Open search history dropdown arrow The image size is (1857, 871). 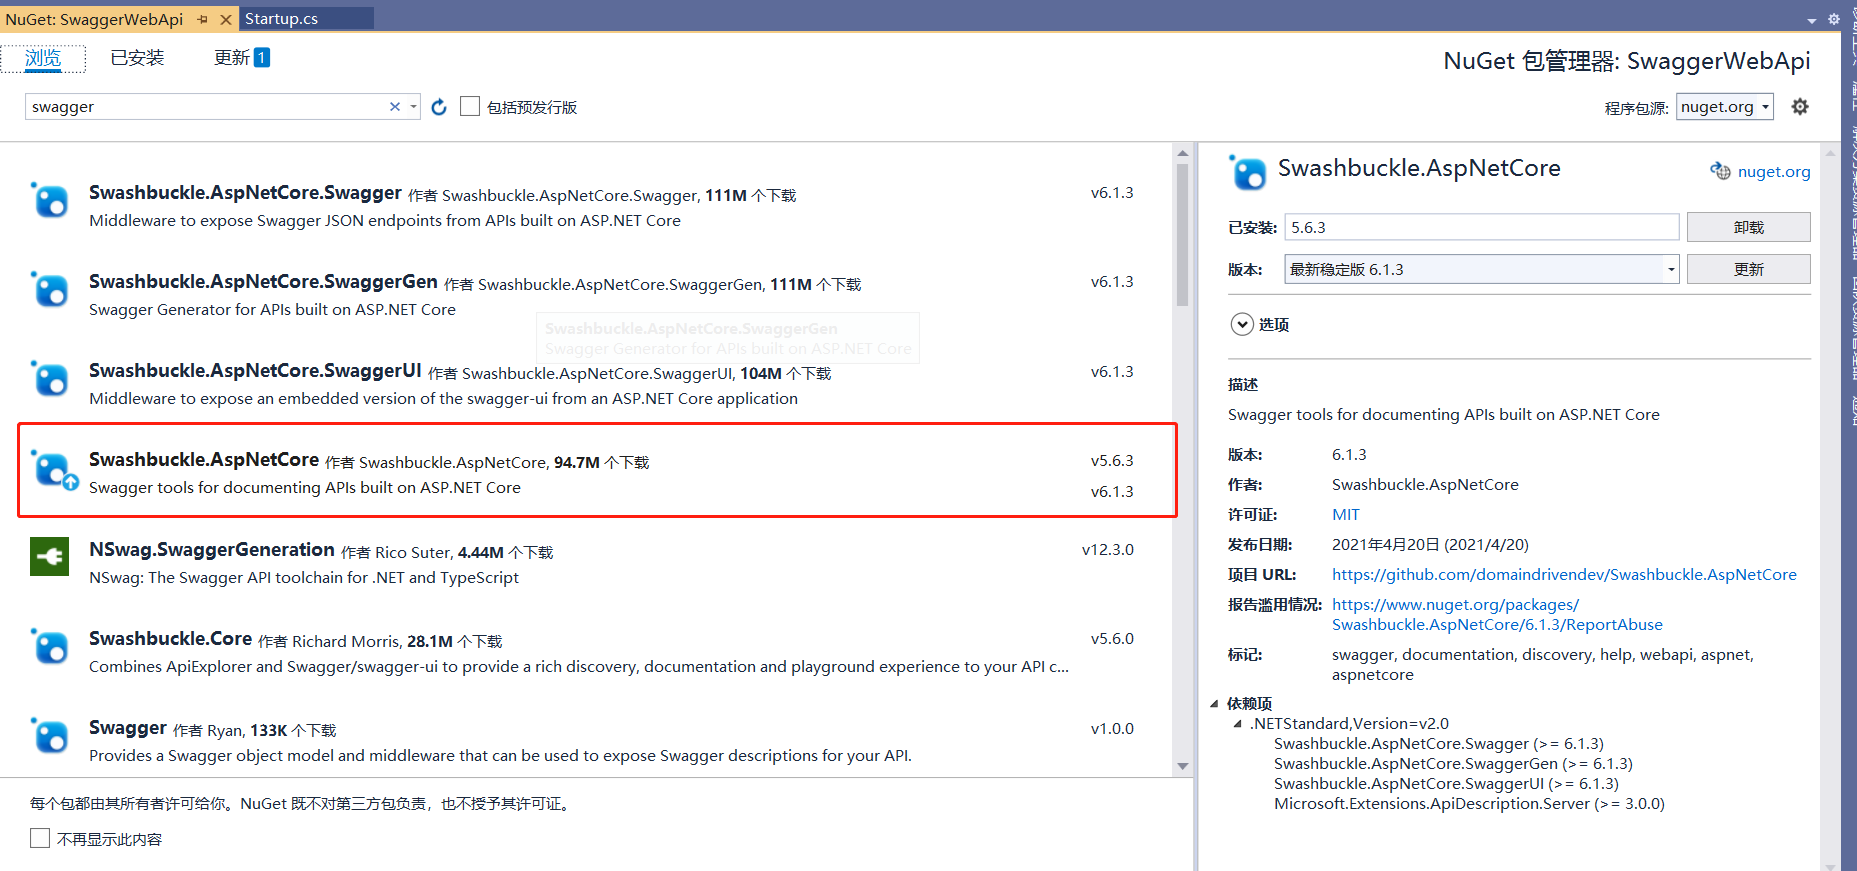coord(413,107)
